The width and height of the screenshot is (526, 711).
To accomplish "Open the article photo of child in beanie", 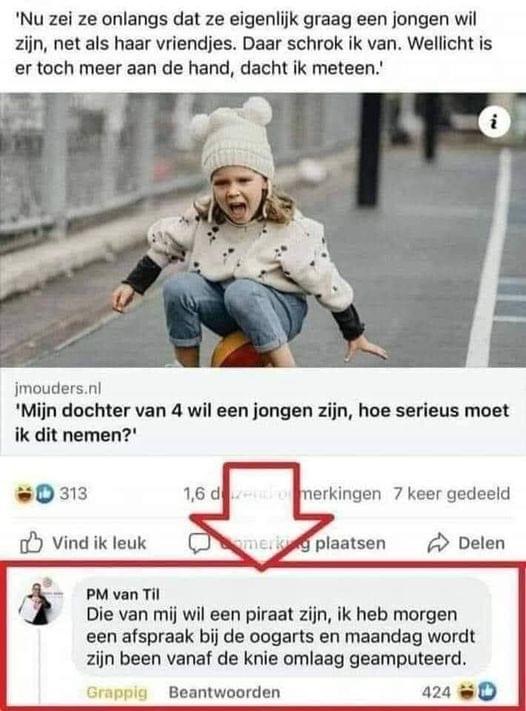I will [x=263, y=230].
